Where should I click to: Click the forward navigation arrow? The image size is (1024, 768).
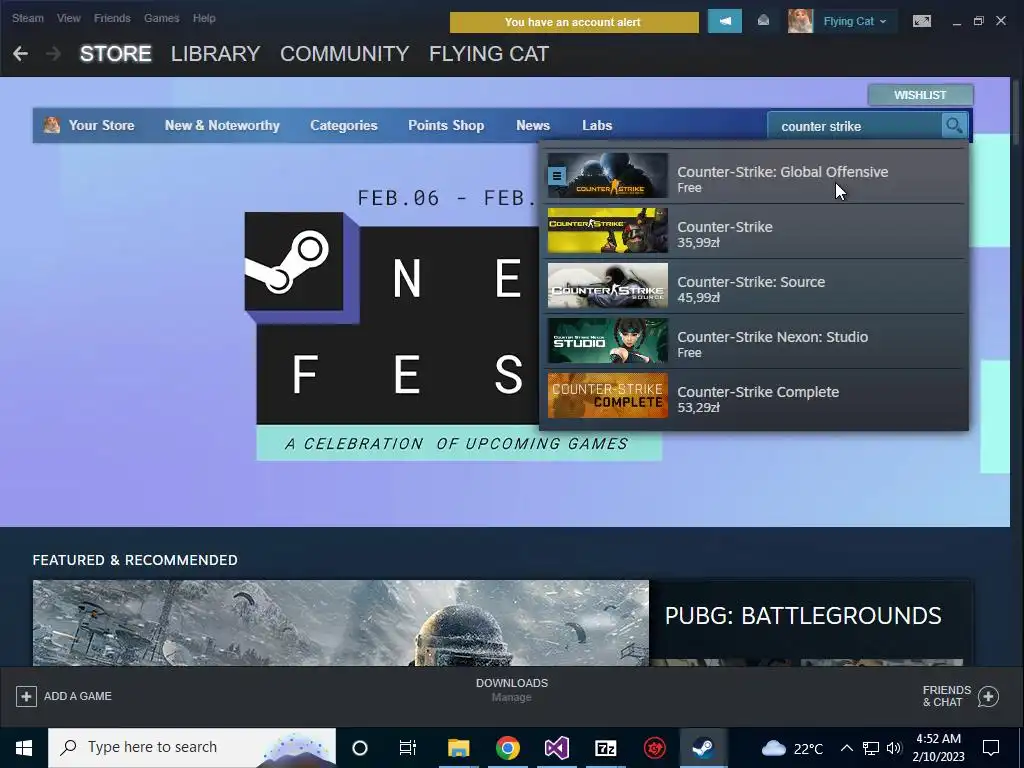54,54
